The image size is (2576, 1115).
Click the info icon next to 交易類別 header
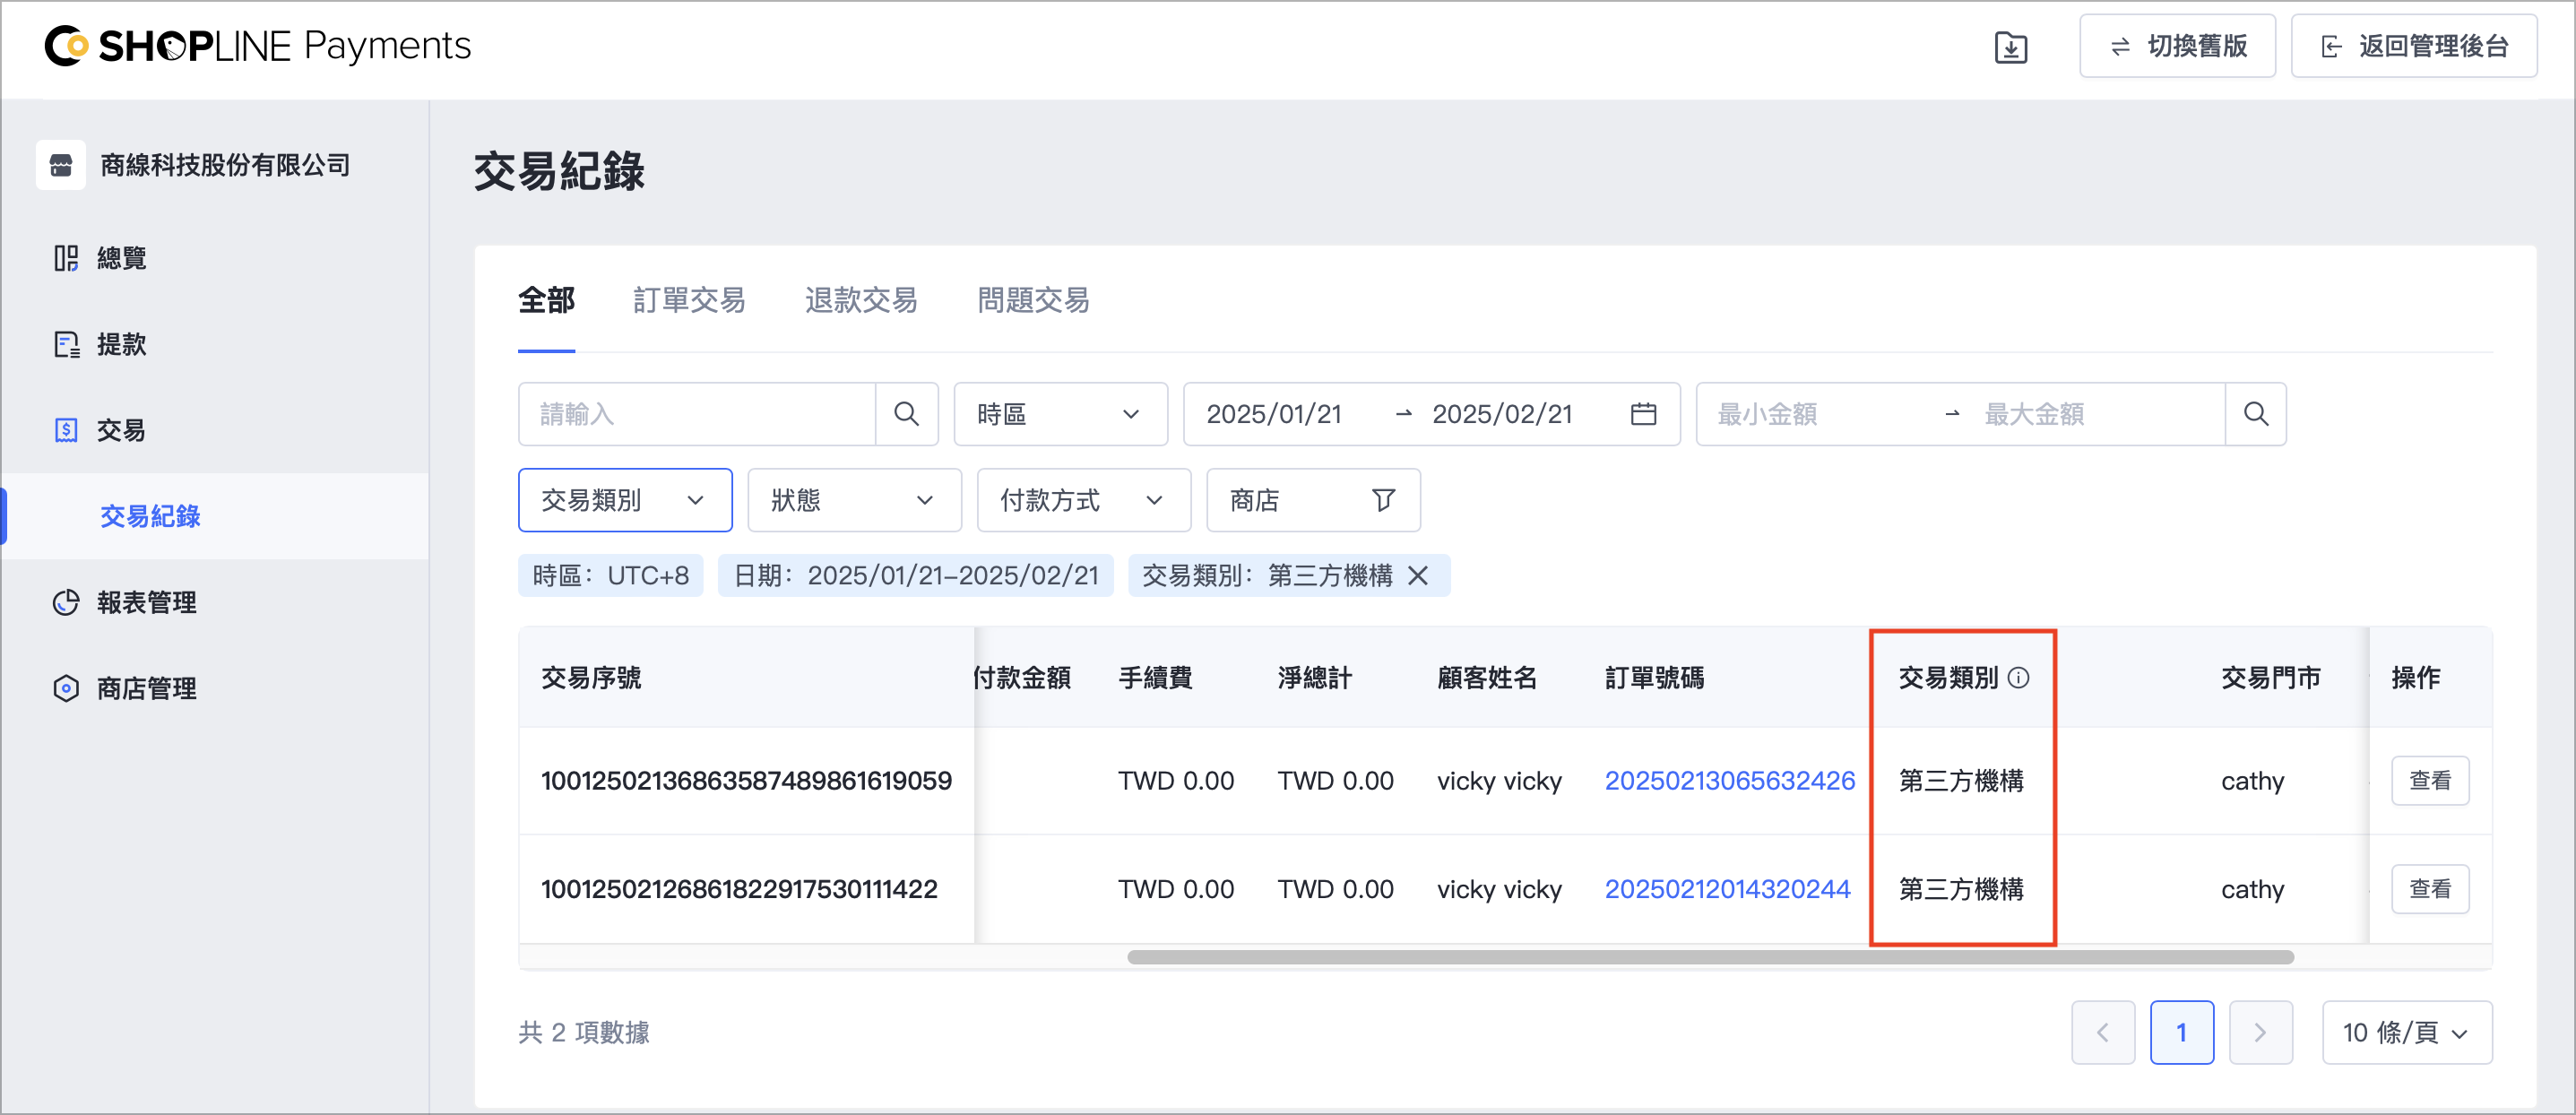click(2019, 678)
